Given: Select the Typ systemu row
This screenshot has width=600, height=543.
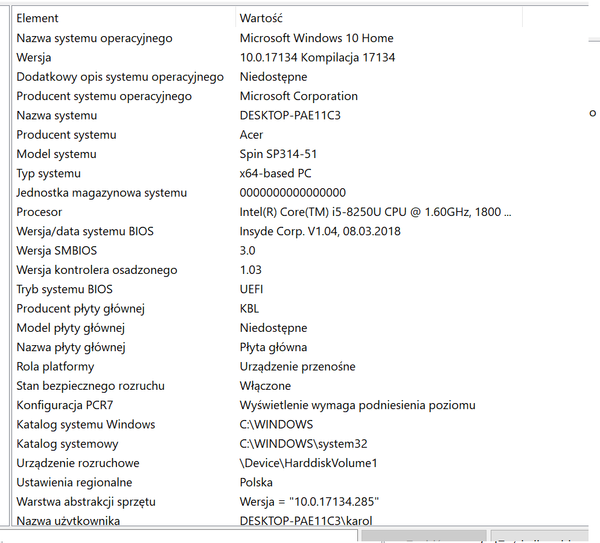Looking at the screenshot, I should pos(48,174).
